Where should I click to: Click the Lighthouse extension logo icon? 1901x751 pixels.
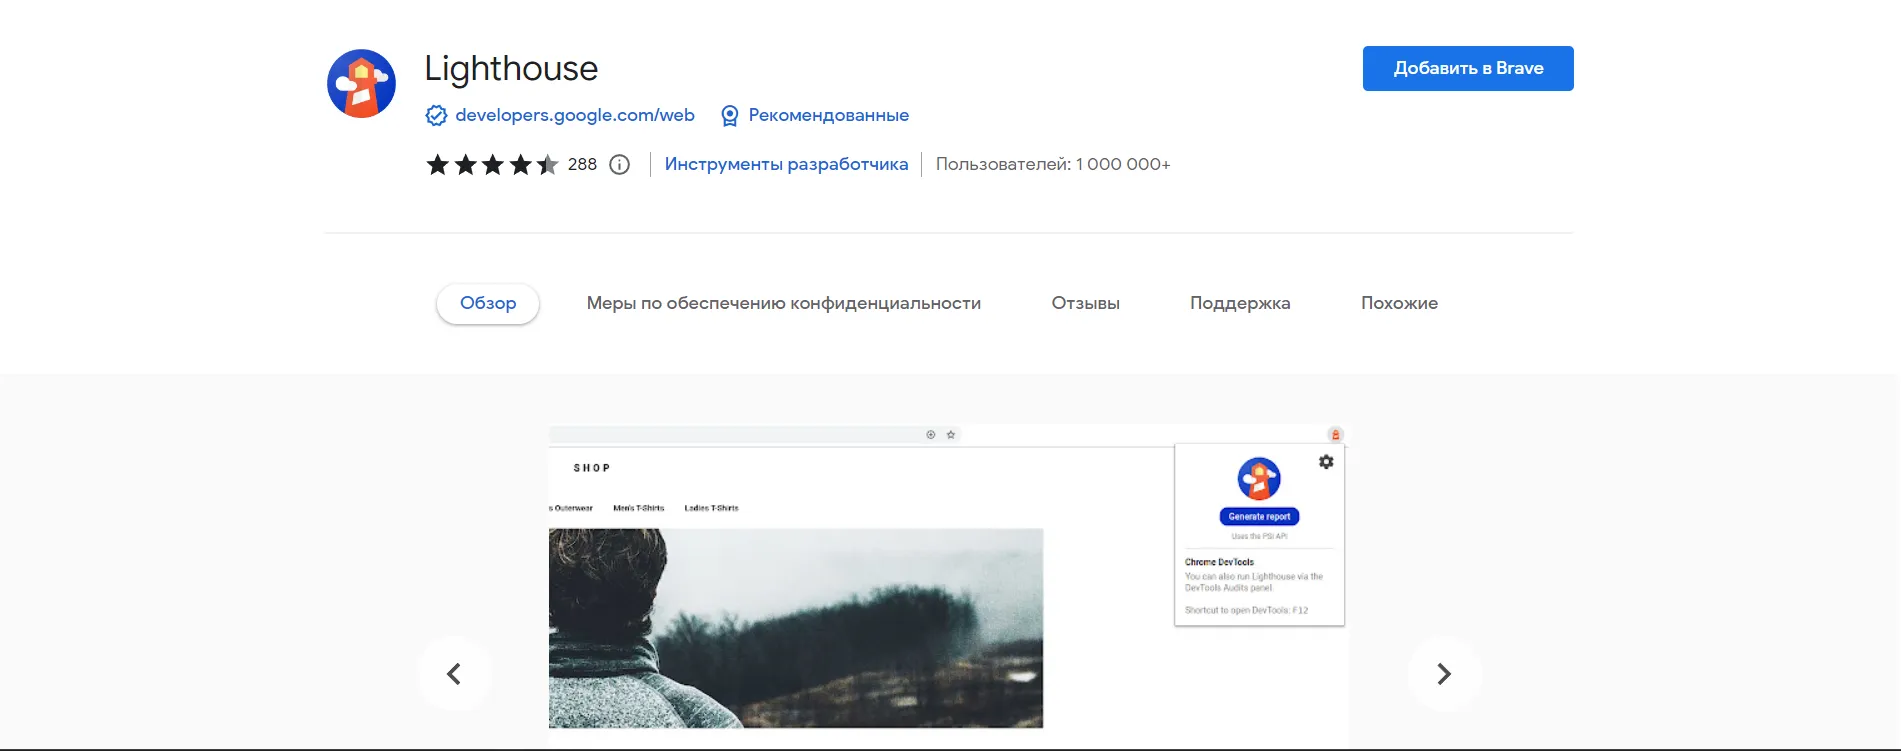pyautogui.click(x=361, y=84)
